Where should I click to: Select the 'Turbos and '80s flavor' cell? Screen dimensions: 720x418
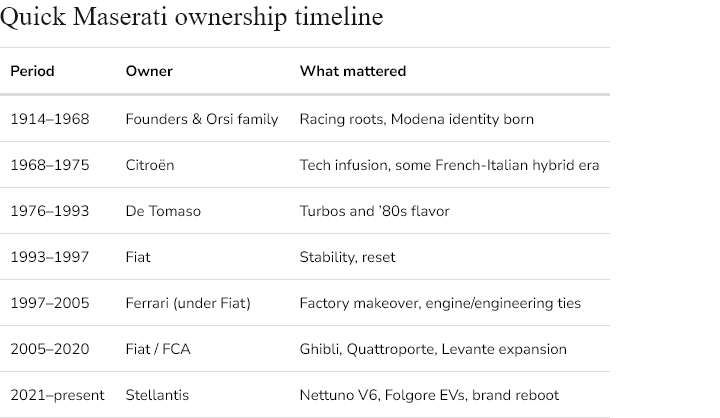(x=375, y=211)
